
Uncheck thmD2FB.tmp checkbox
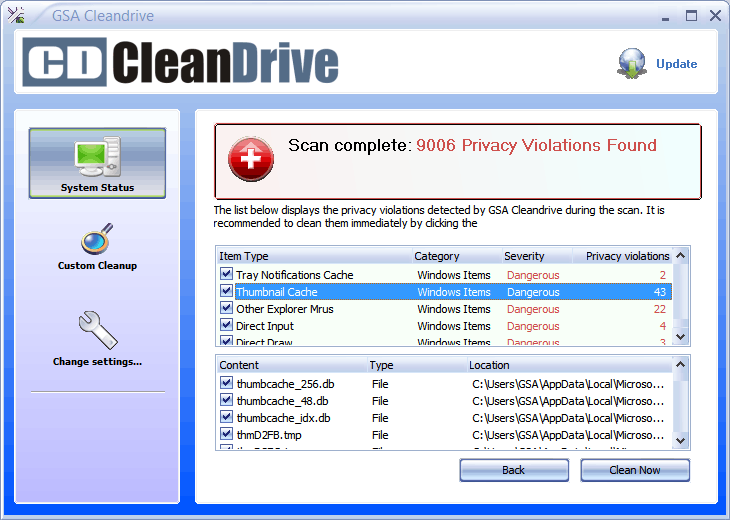tap(226, 434)
